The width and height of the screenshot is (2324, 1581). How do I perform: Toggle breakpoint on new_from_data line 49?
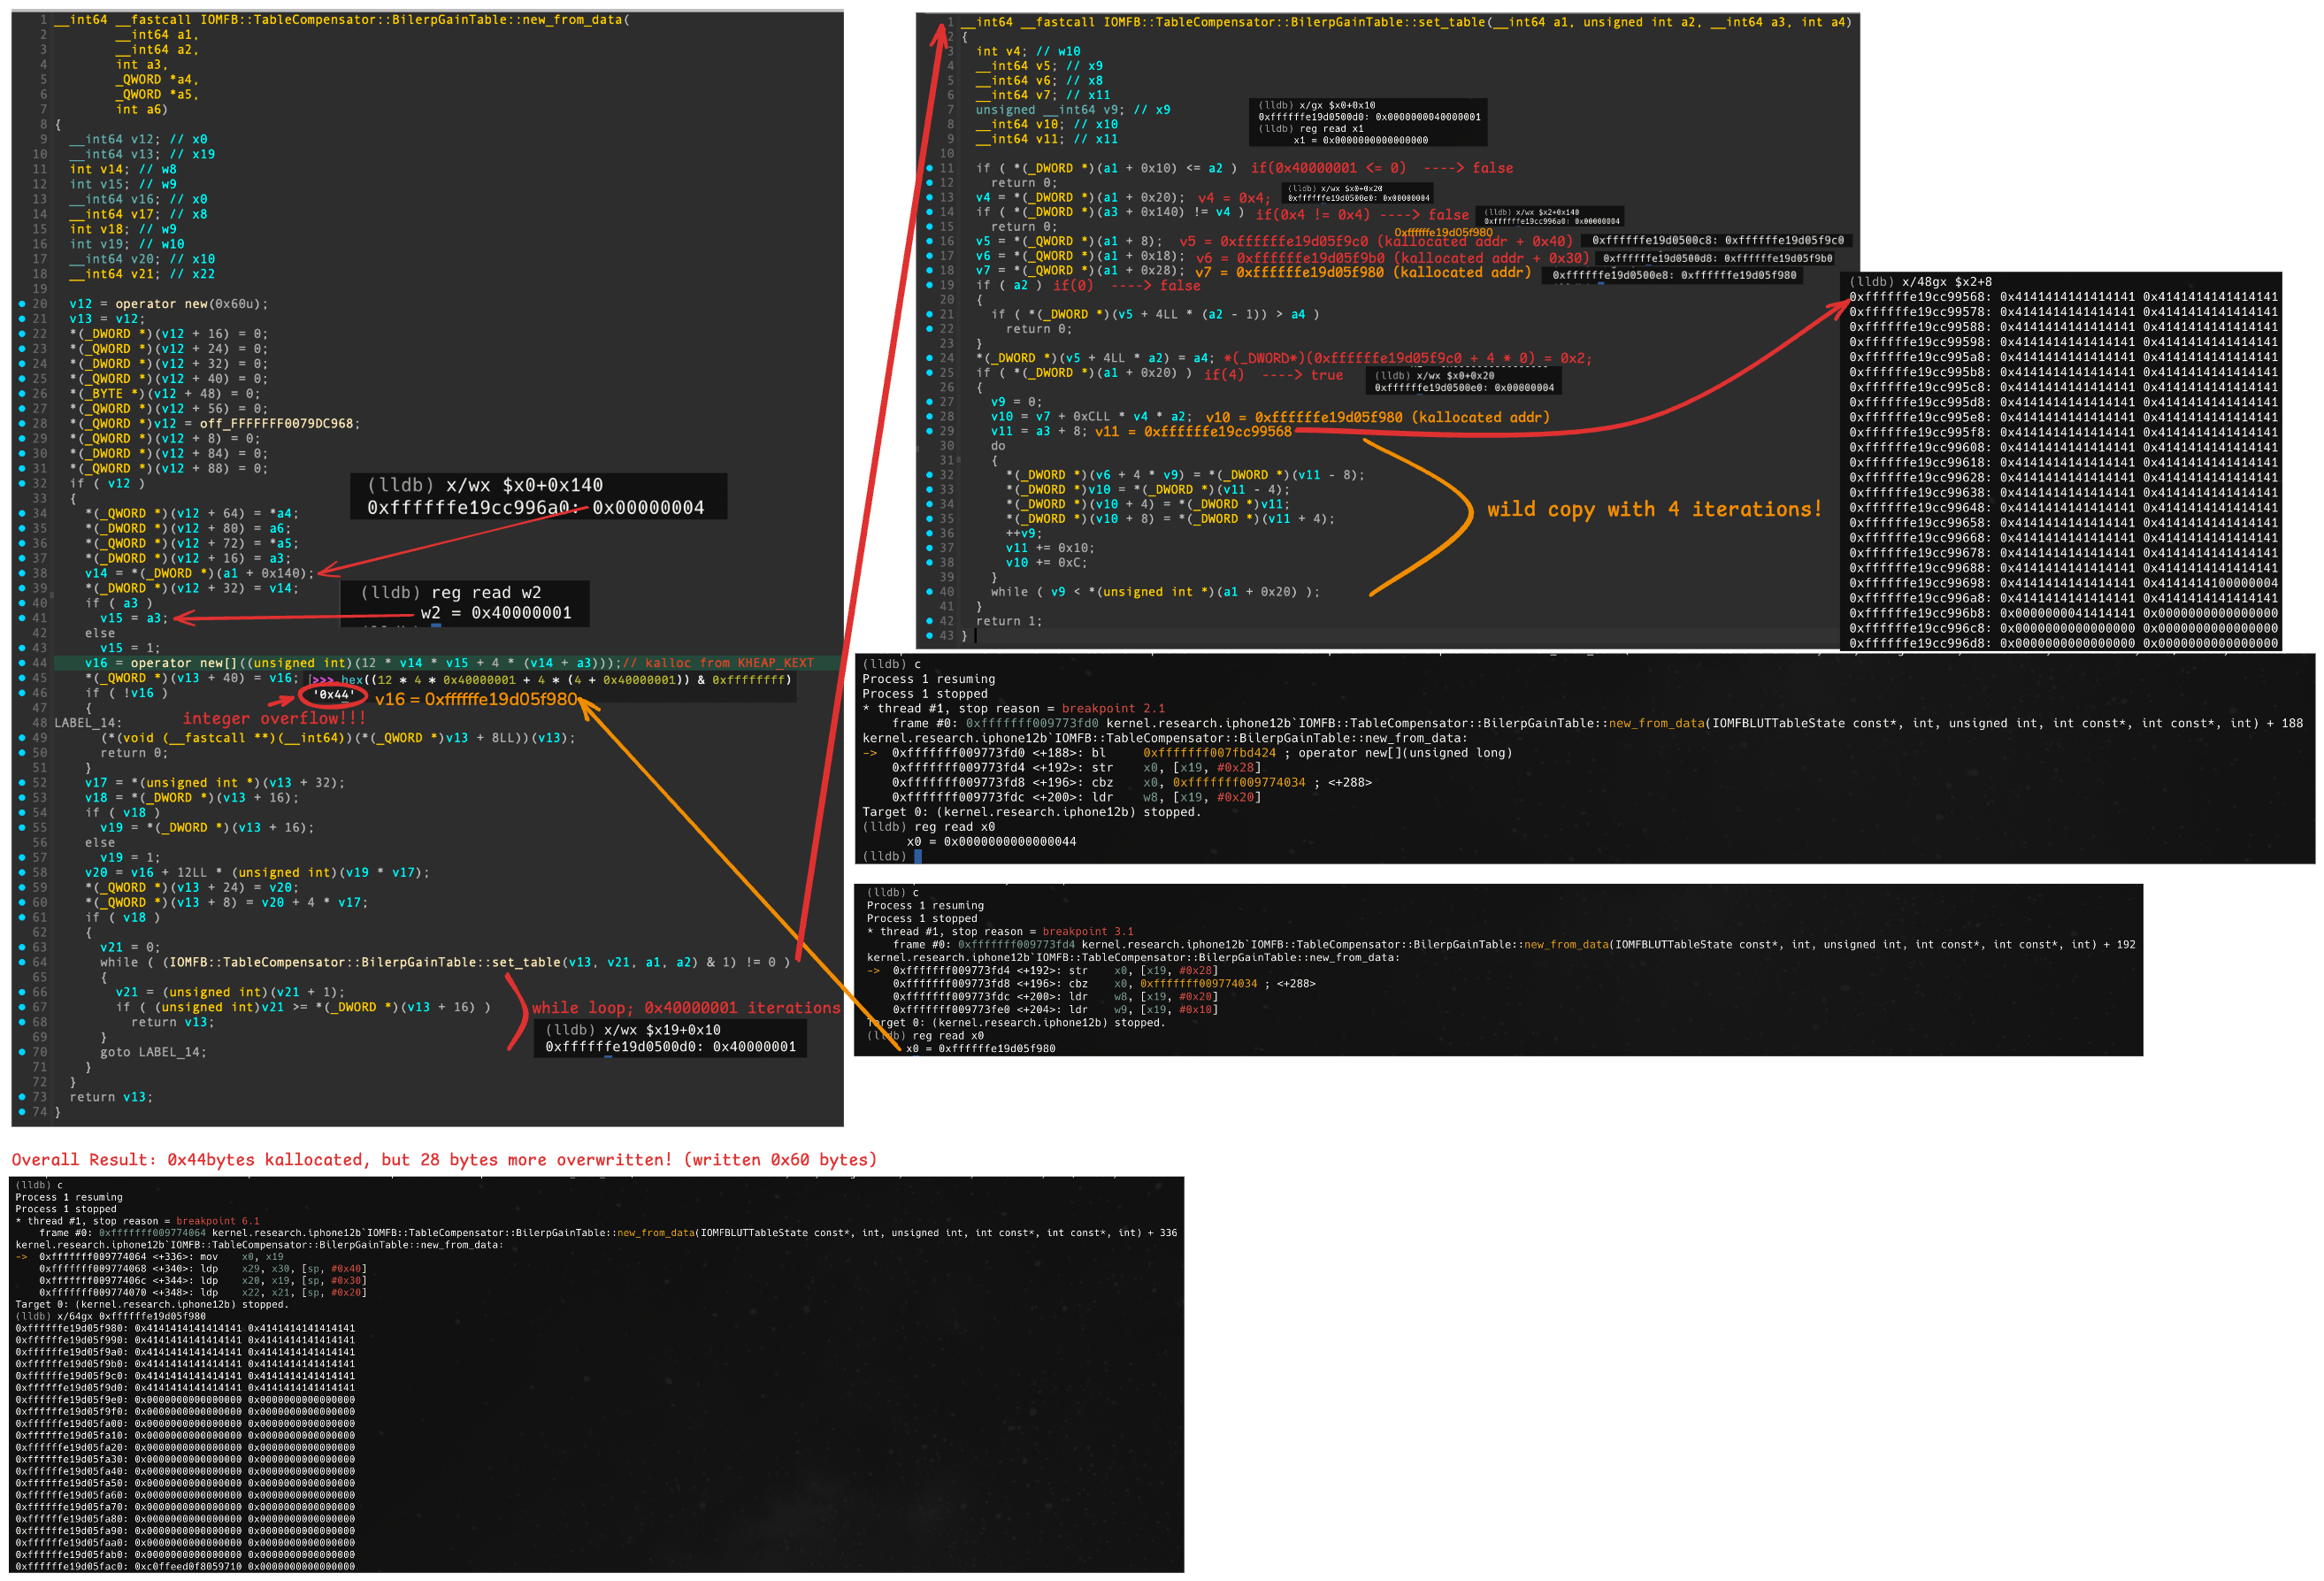click(22, 738)
